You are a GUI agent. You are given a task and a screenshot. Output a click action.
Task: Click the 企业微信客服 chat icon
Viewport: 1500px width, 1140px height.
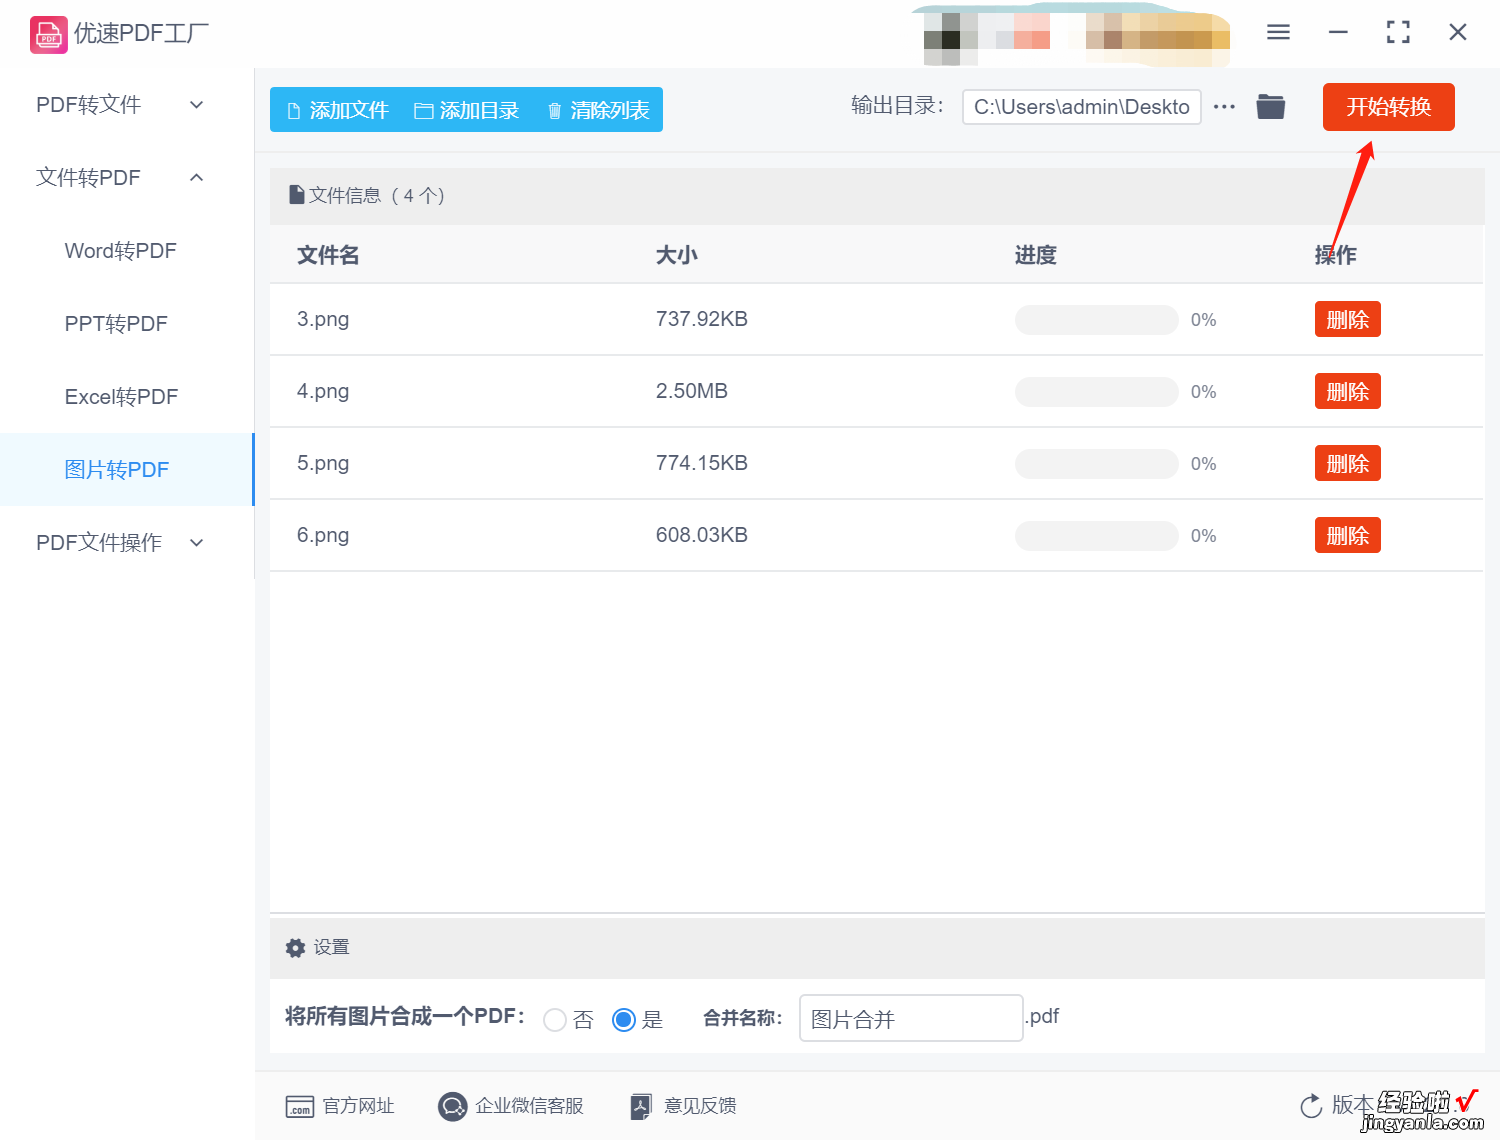[x=453, y=1106]
